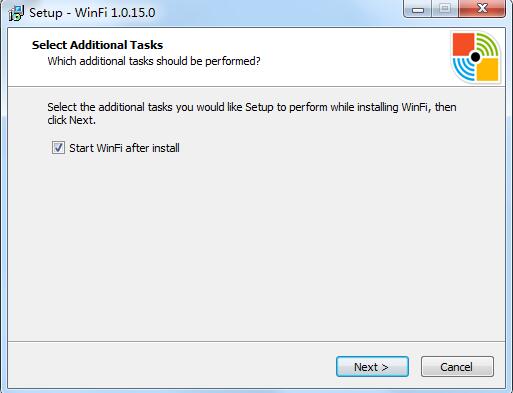This screenshot has width=513, height=393.
Task: Click the red square of WinFi logo
Action: 463,44
